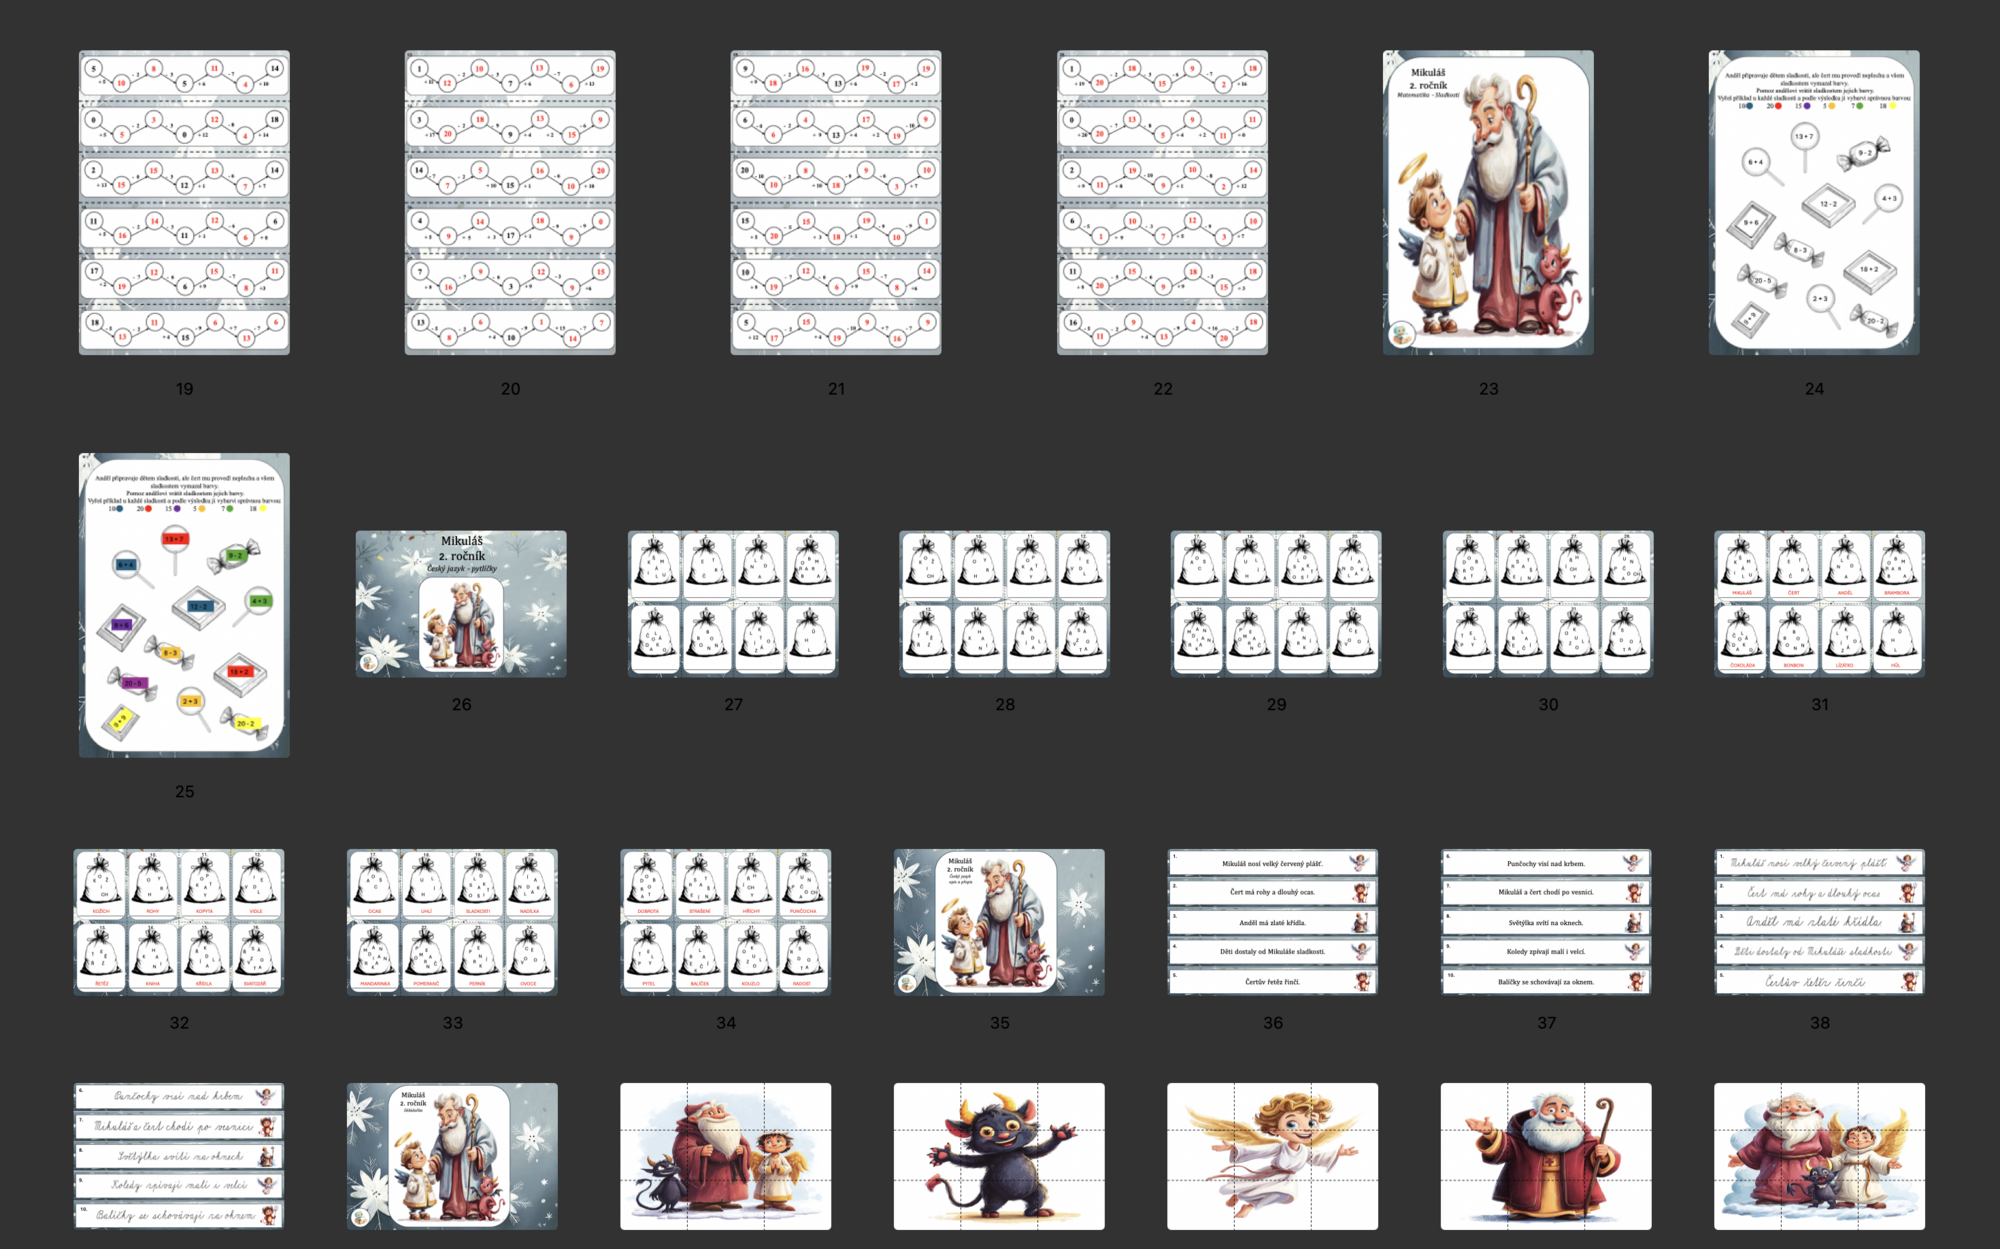The height and width of the screenshot is (1249, 2000).
Task: Open page 35 cover thumbnail
Action: pos(999,921)
